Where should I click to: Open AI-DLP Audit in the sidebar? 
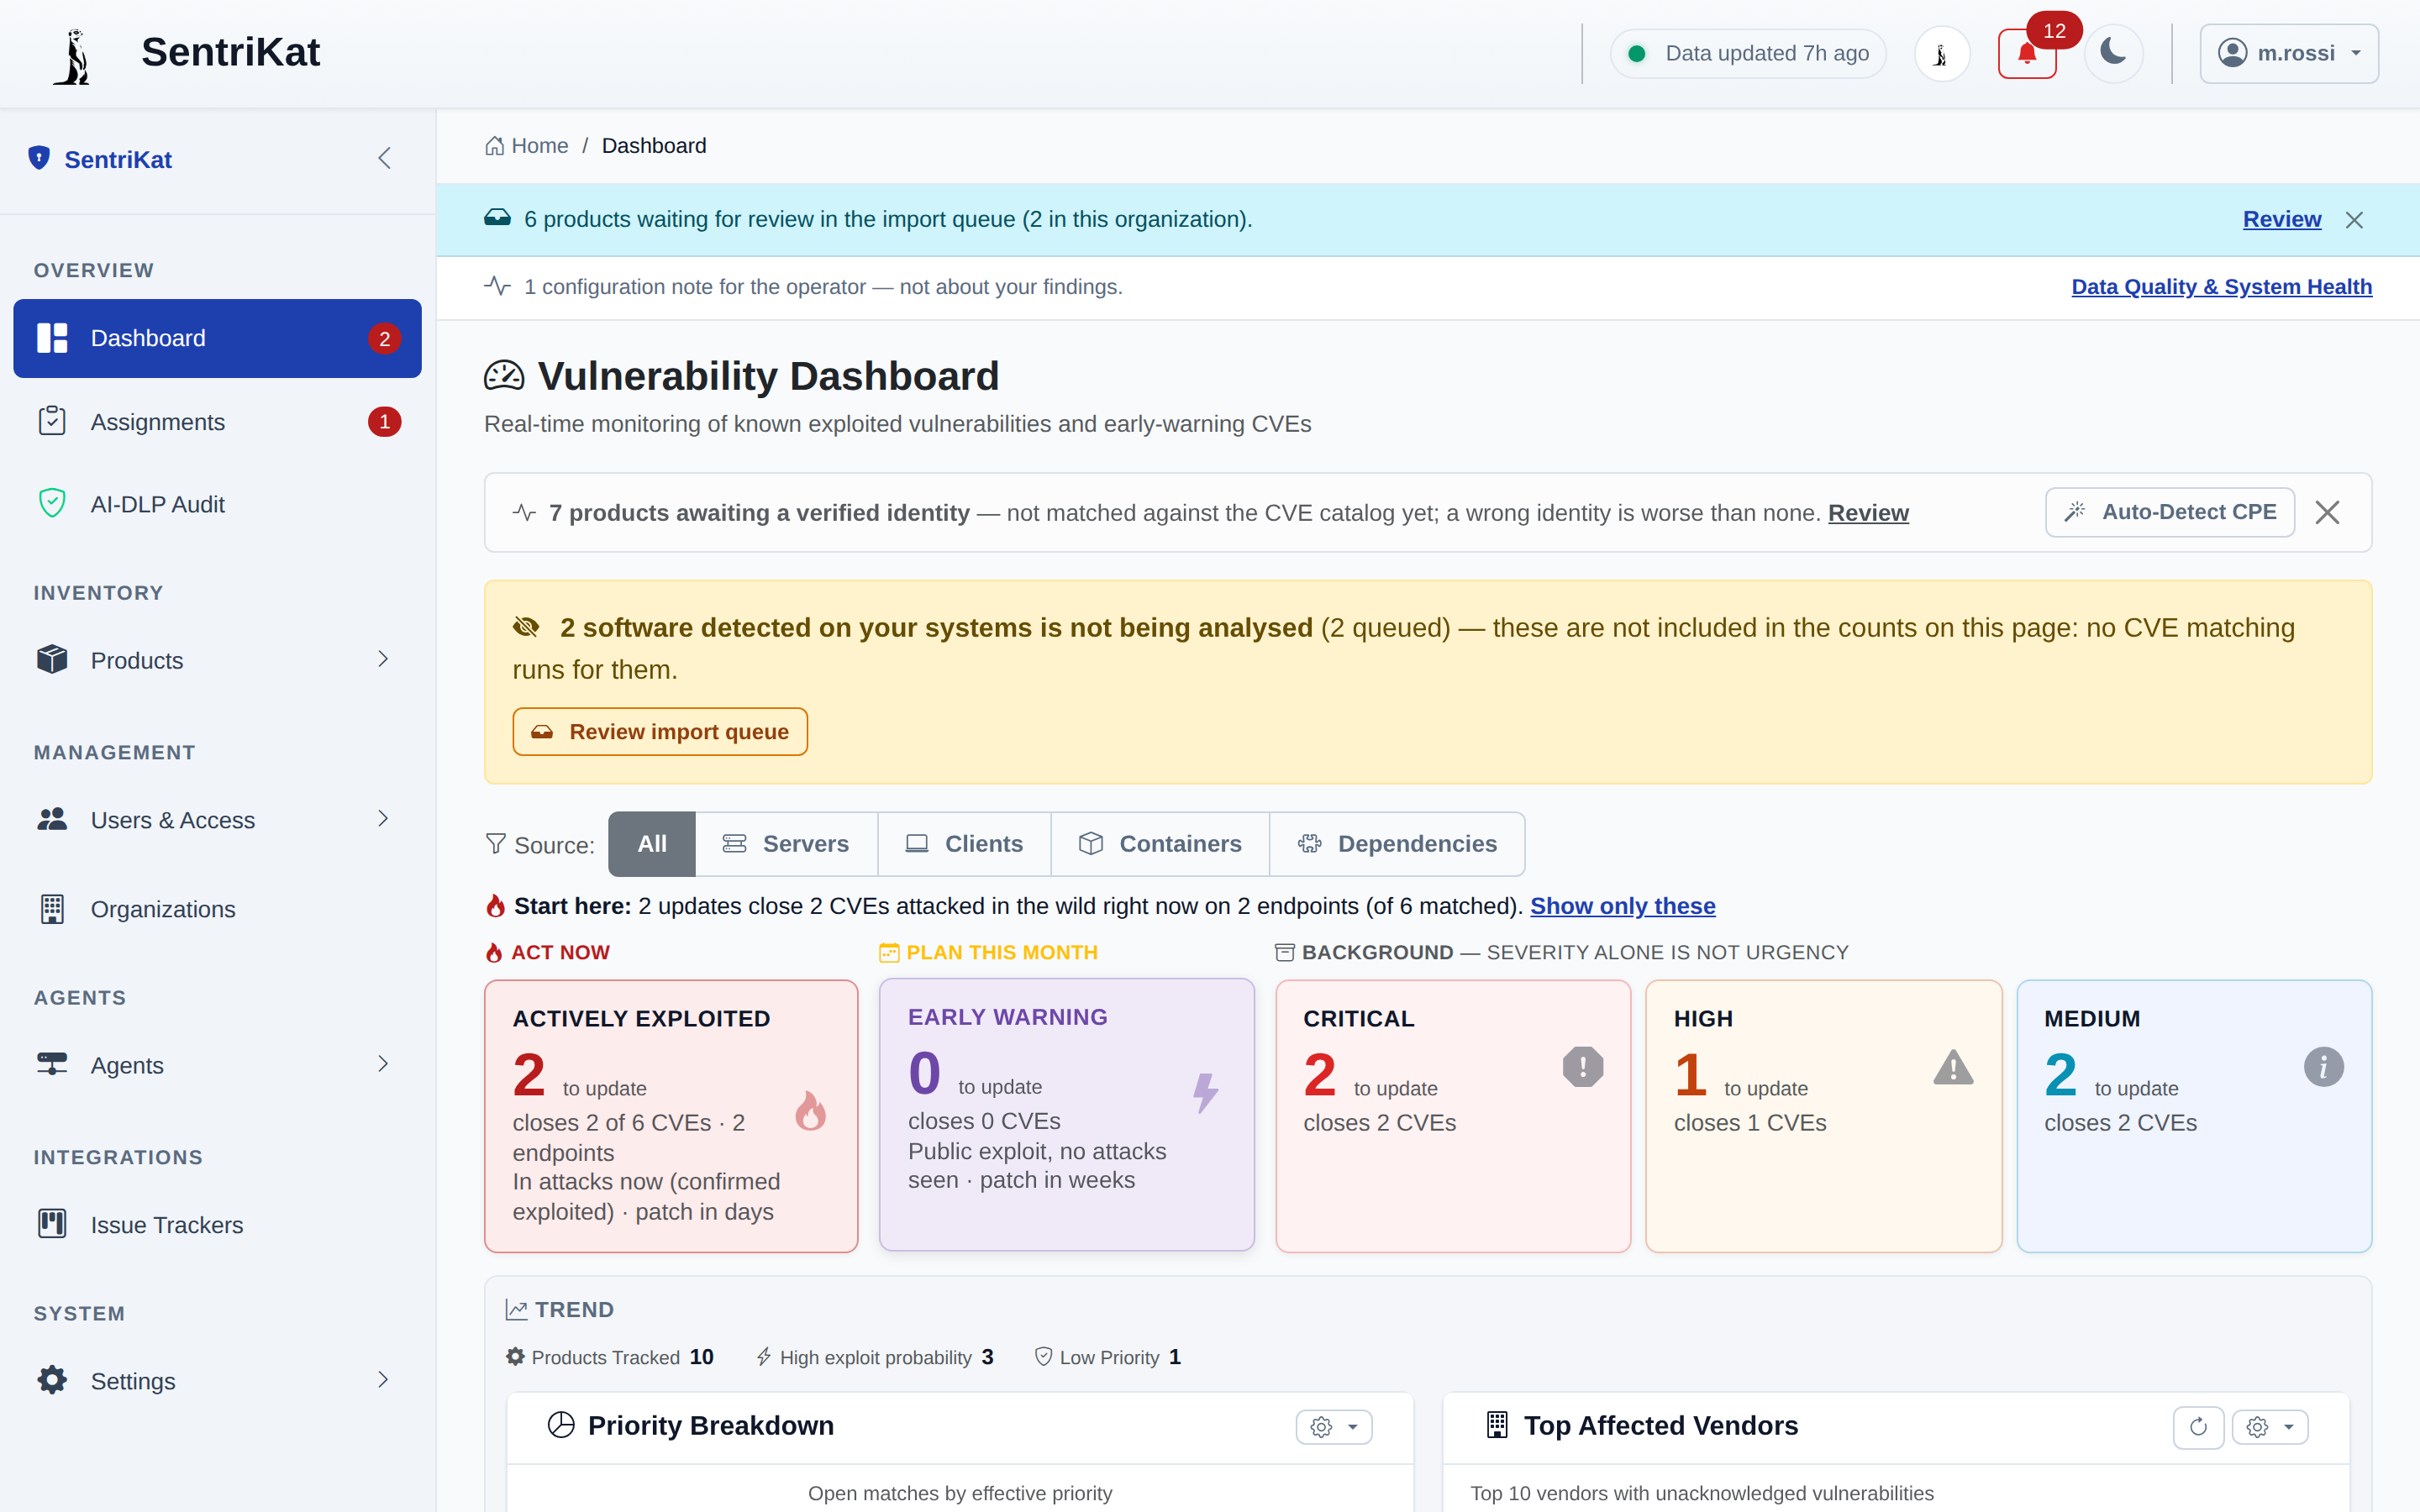tap(217, 504)
